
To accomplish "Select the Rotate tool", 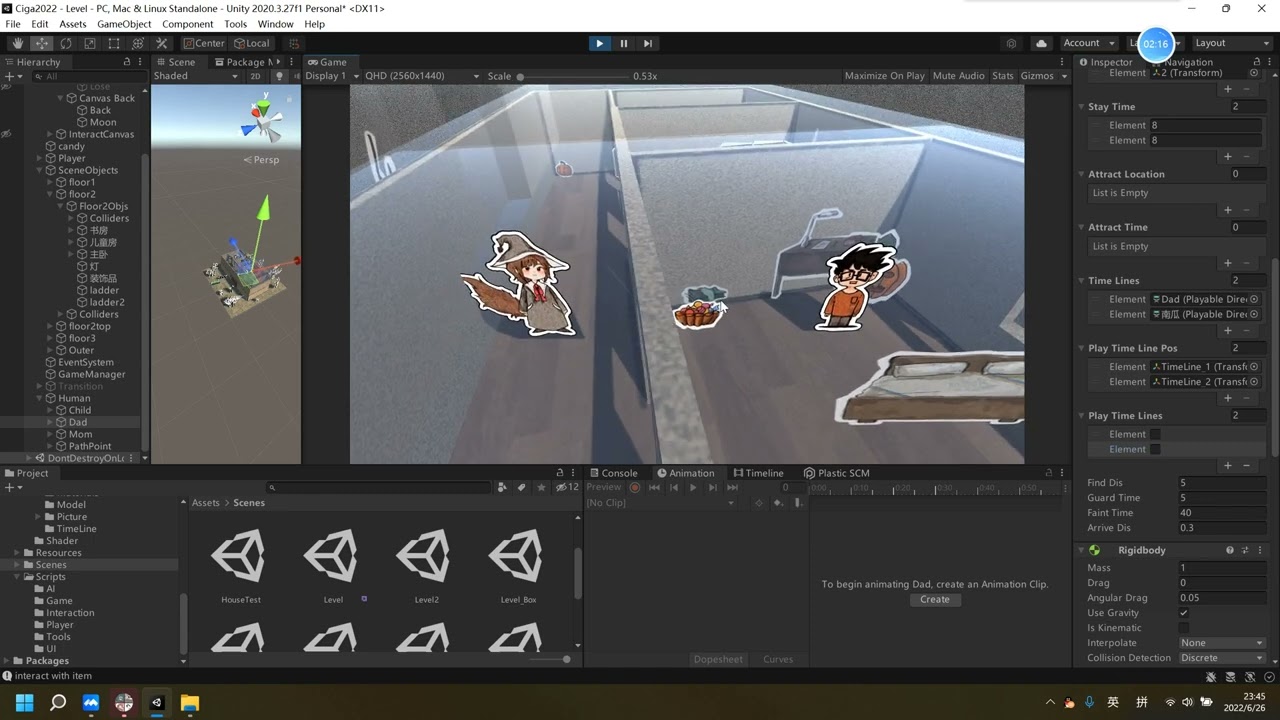I will coord(65,43).
